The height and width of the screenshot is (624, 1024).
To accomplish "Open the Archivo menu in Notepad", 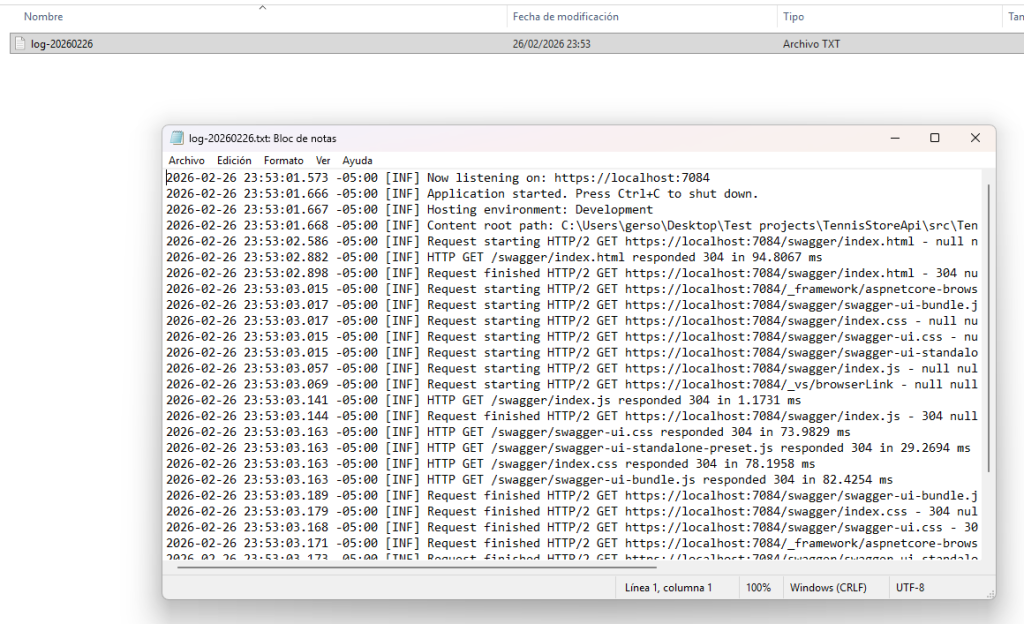I will tap(186, 161).
